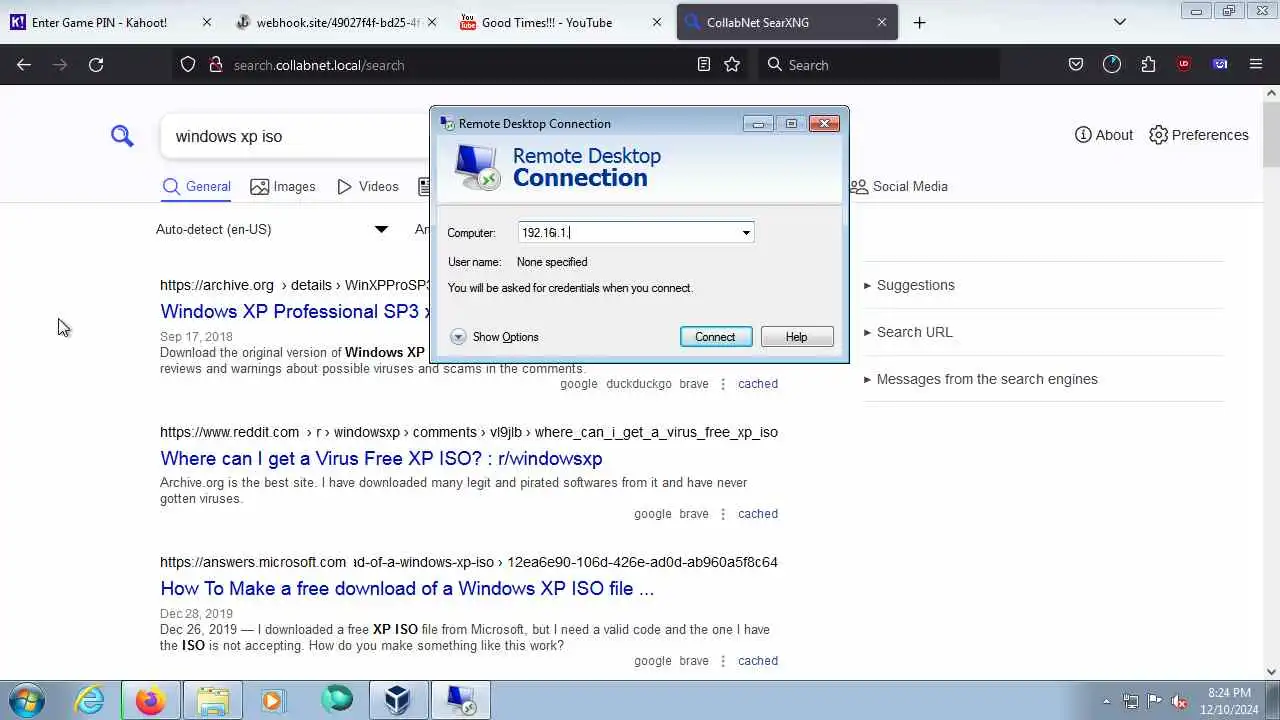Screen dimensions: 1280x720
Task: Click Connect in Remote Desktop
Action: pos(715,337)
